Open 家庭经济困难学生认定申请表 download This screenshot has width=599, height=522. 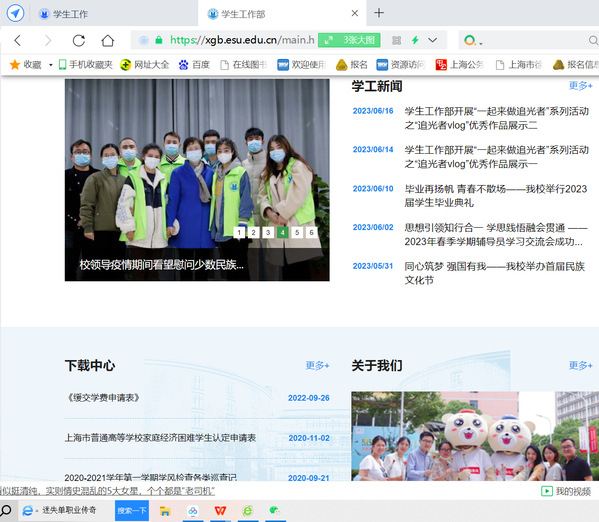click(160, 438)
